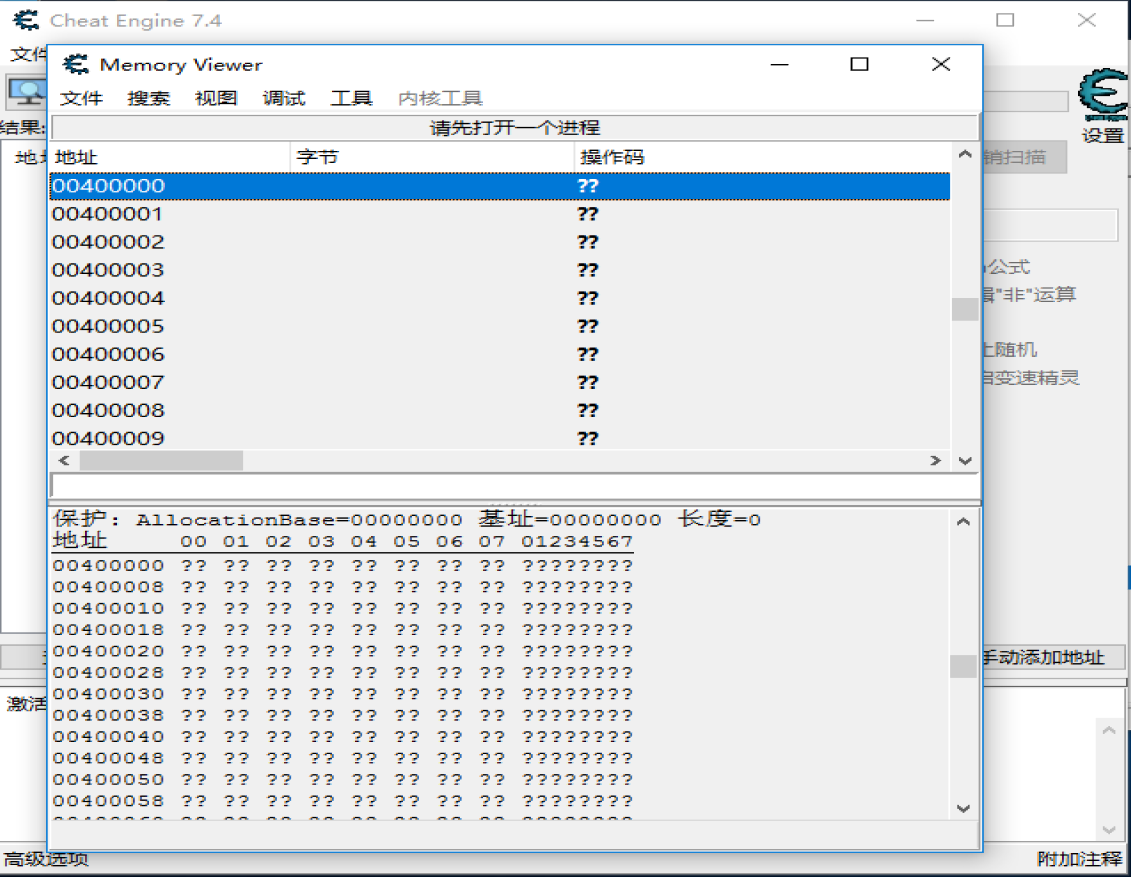Click 附加注释 in Cheat Engine main window
This screenshot has height=877, width=1131.
coord(1079,859)
